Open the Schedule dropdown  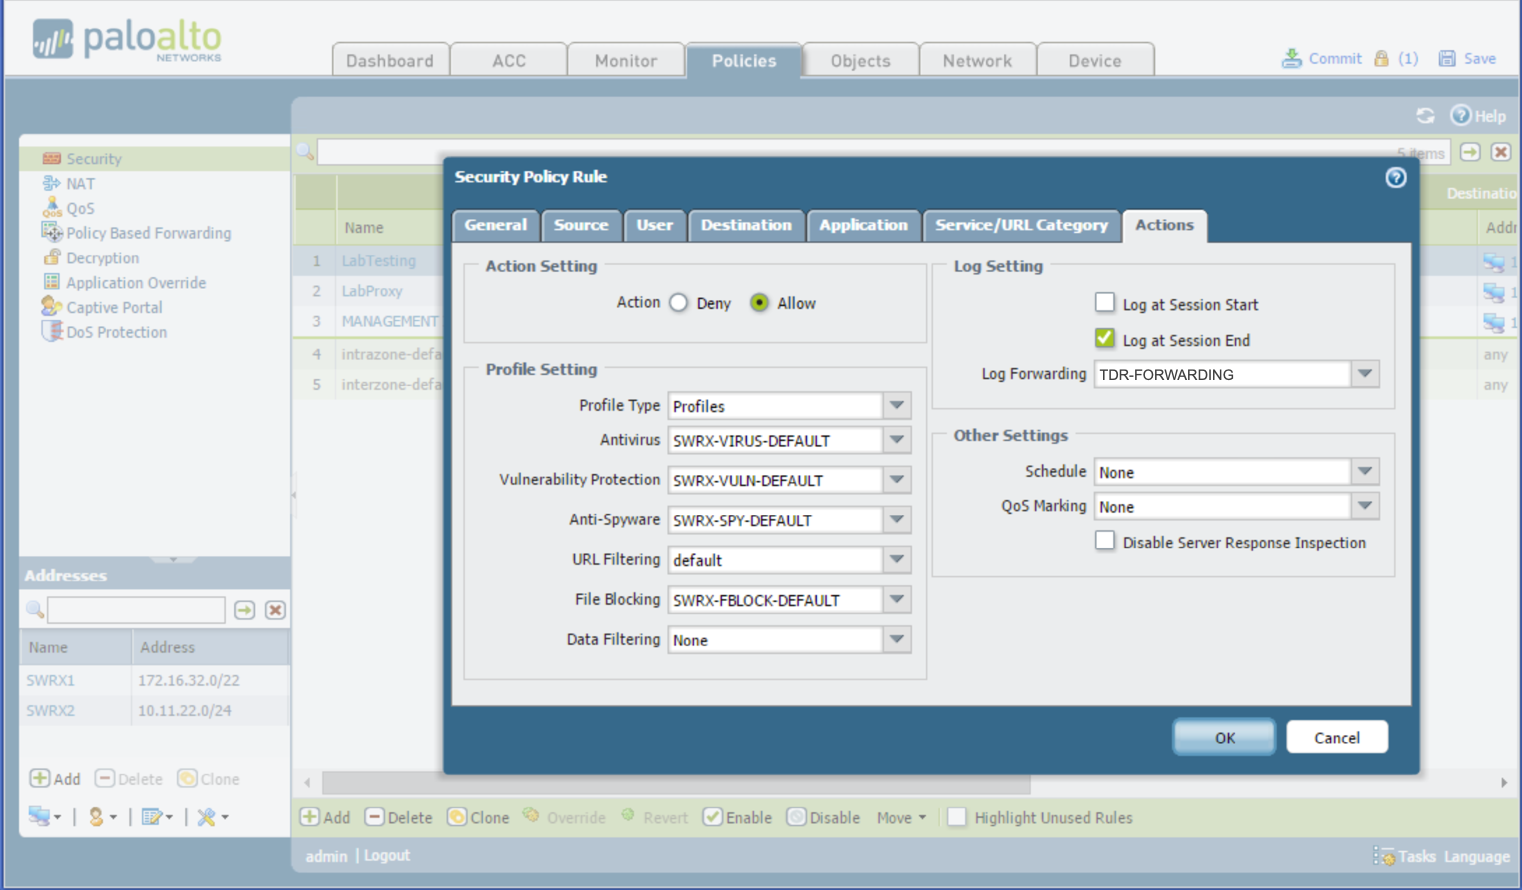[1365, 472]
